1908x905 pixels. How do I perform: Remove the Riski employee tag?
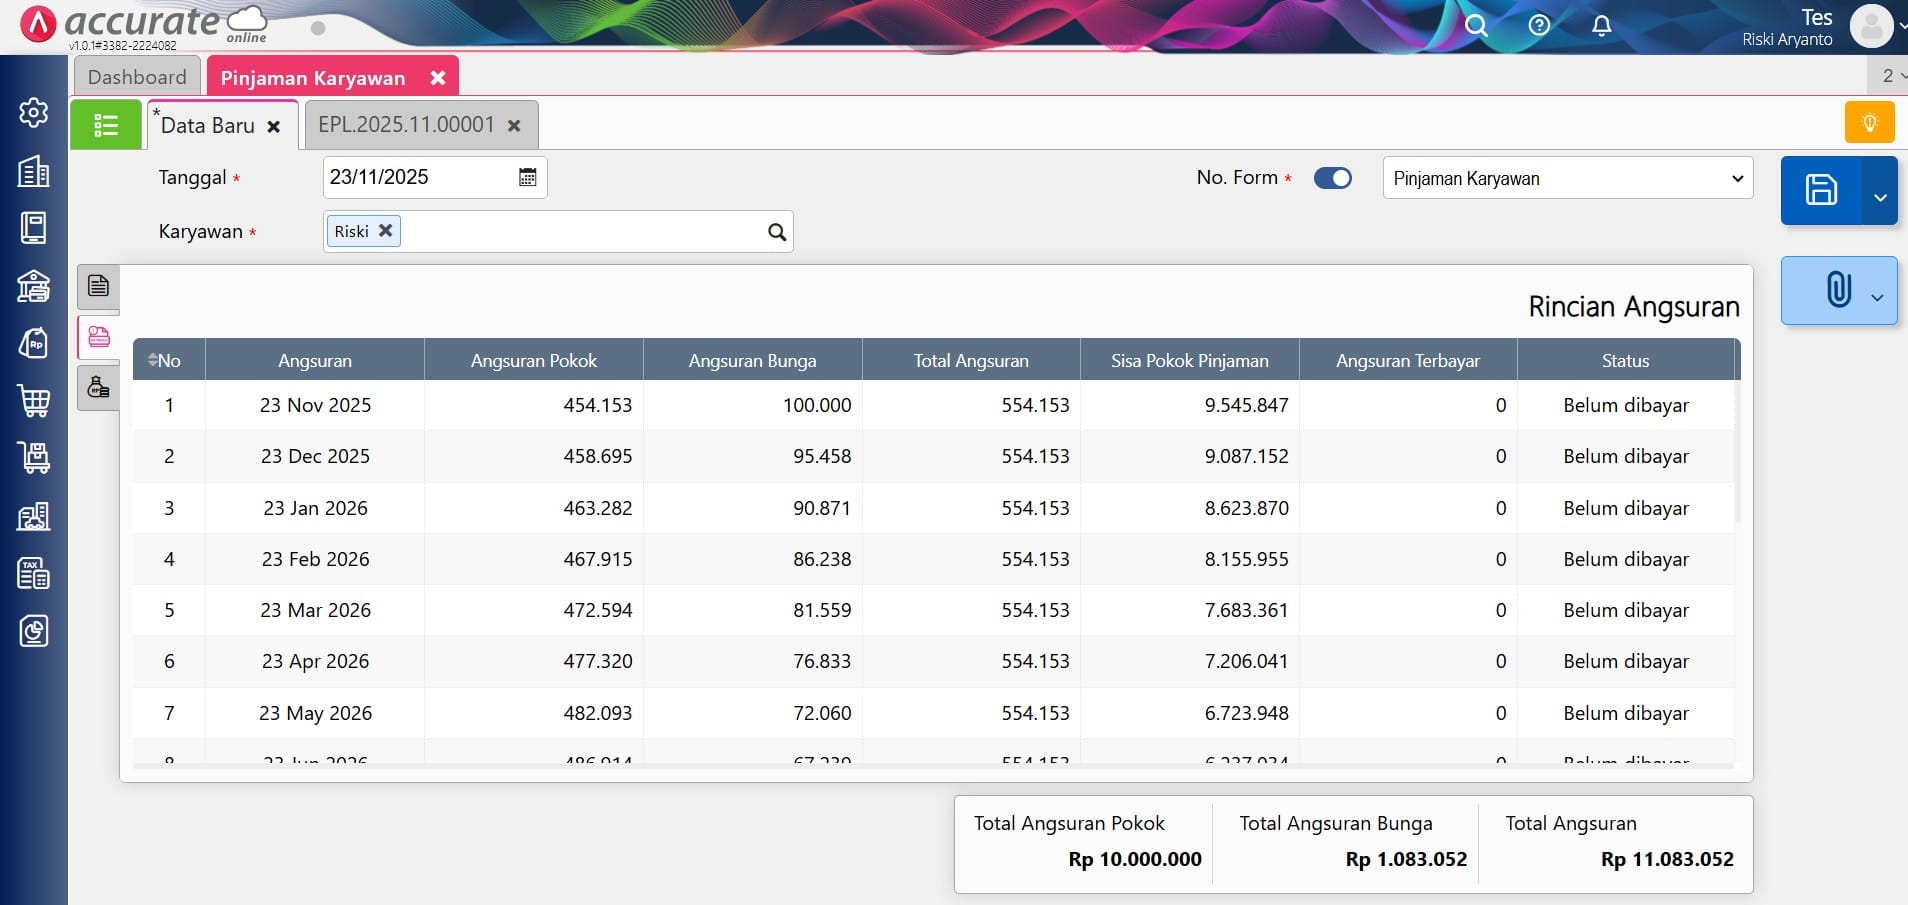tap(385, 231)
